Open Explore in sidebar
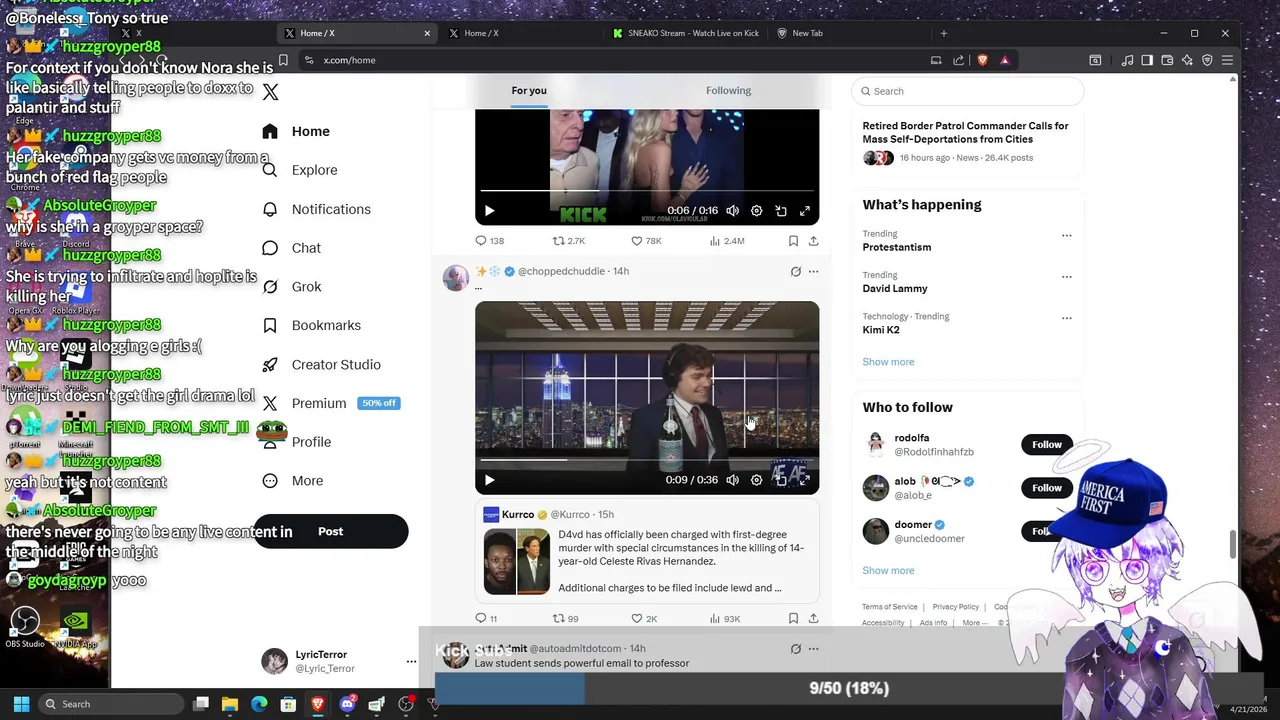The height and width of the screenshot is (720, 1280). (x=300, y=170)
